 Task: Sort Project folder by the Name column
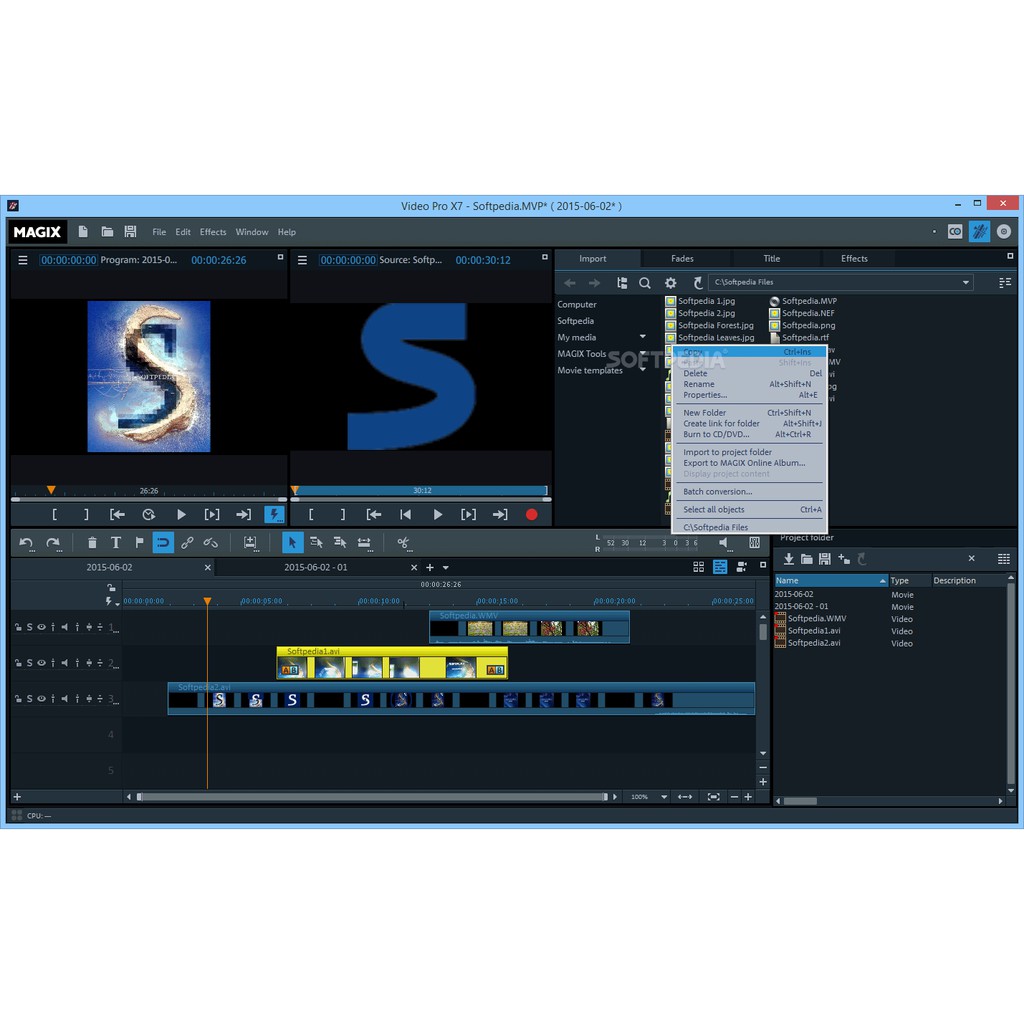[x=831, y=581]
